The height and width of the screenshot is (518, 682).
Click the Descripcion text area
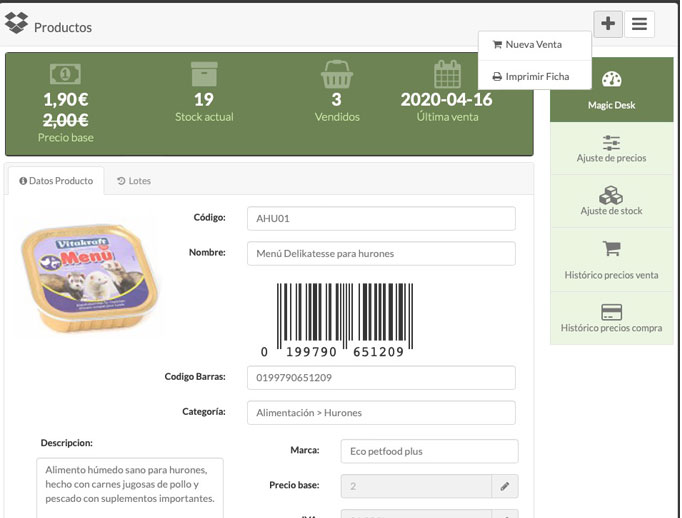pos(129,487)
